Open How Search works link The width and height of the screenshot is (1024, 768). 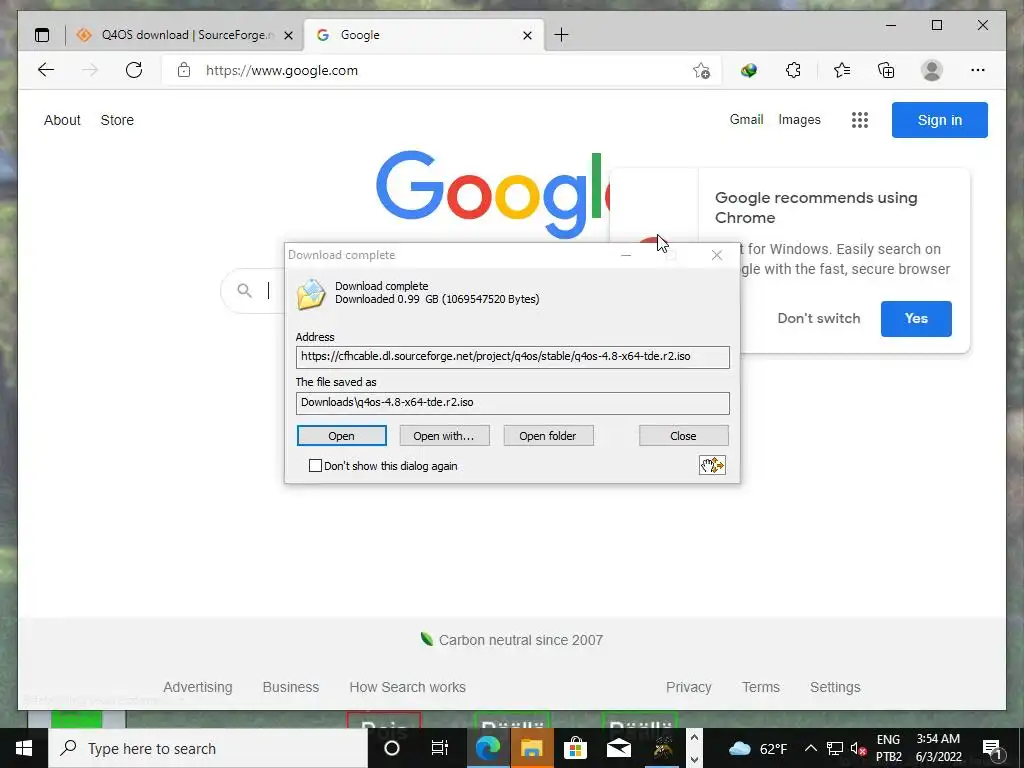(408, 687)
